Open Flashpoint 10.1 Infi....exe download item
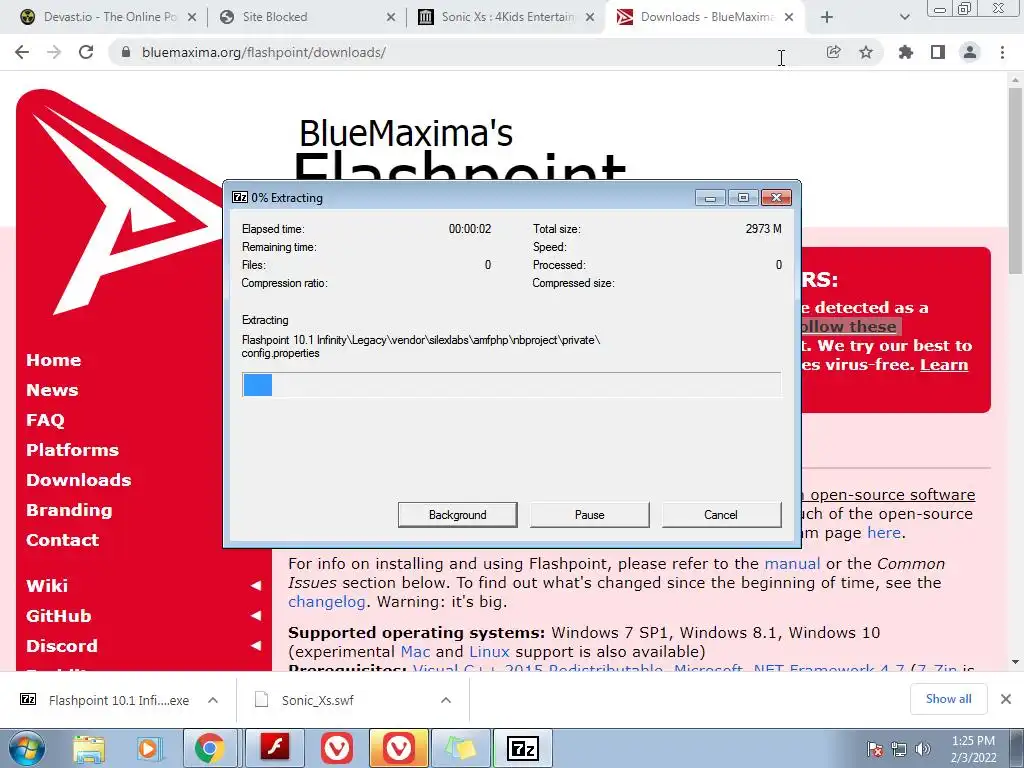Viewport: 1024px width, 768px height. pyautogui.click(x=119, y=700)
